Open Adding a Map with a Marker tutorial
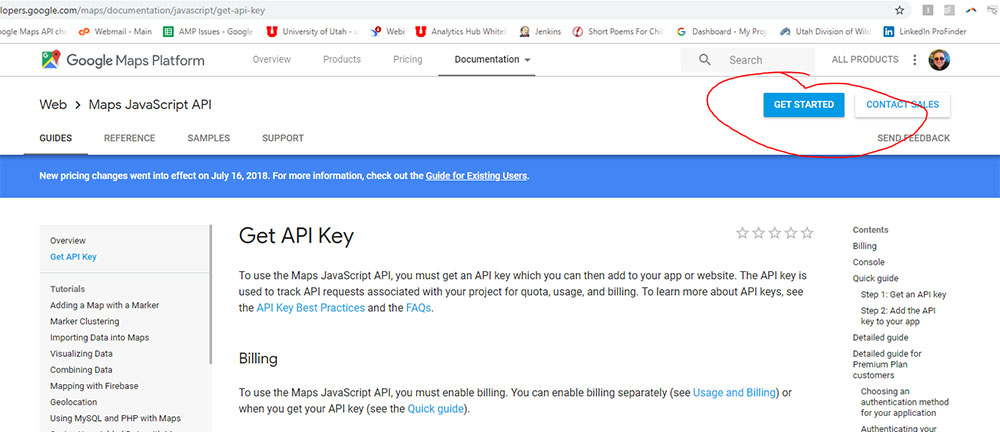The height and width of the screenshot is (432, 1000). click(x=105, y=305)
